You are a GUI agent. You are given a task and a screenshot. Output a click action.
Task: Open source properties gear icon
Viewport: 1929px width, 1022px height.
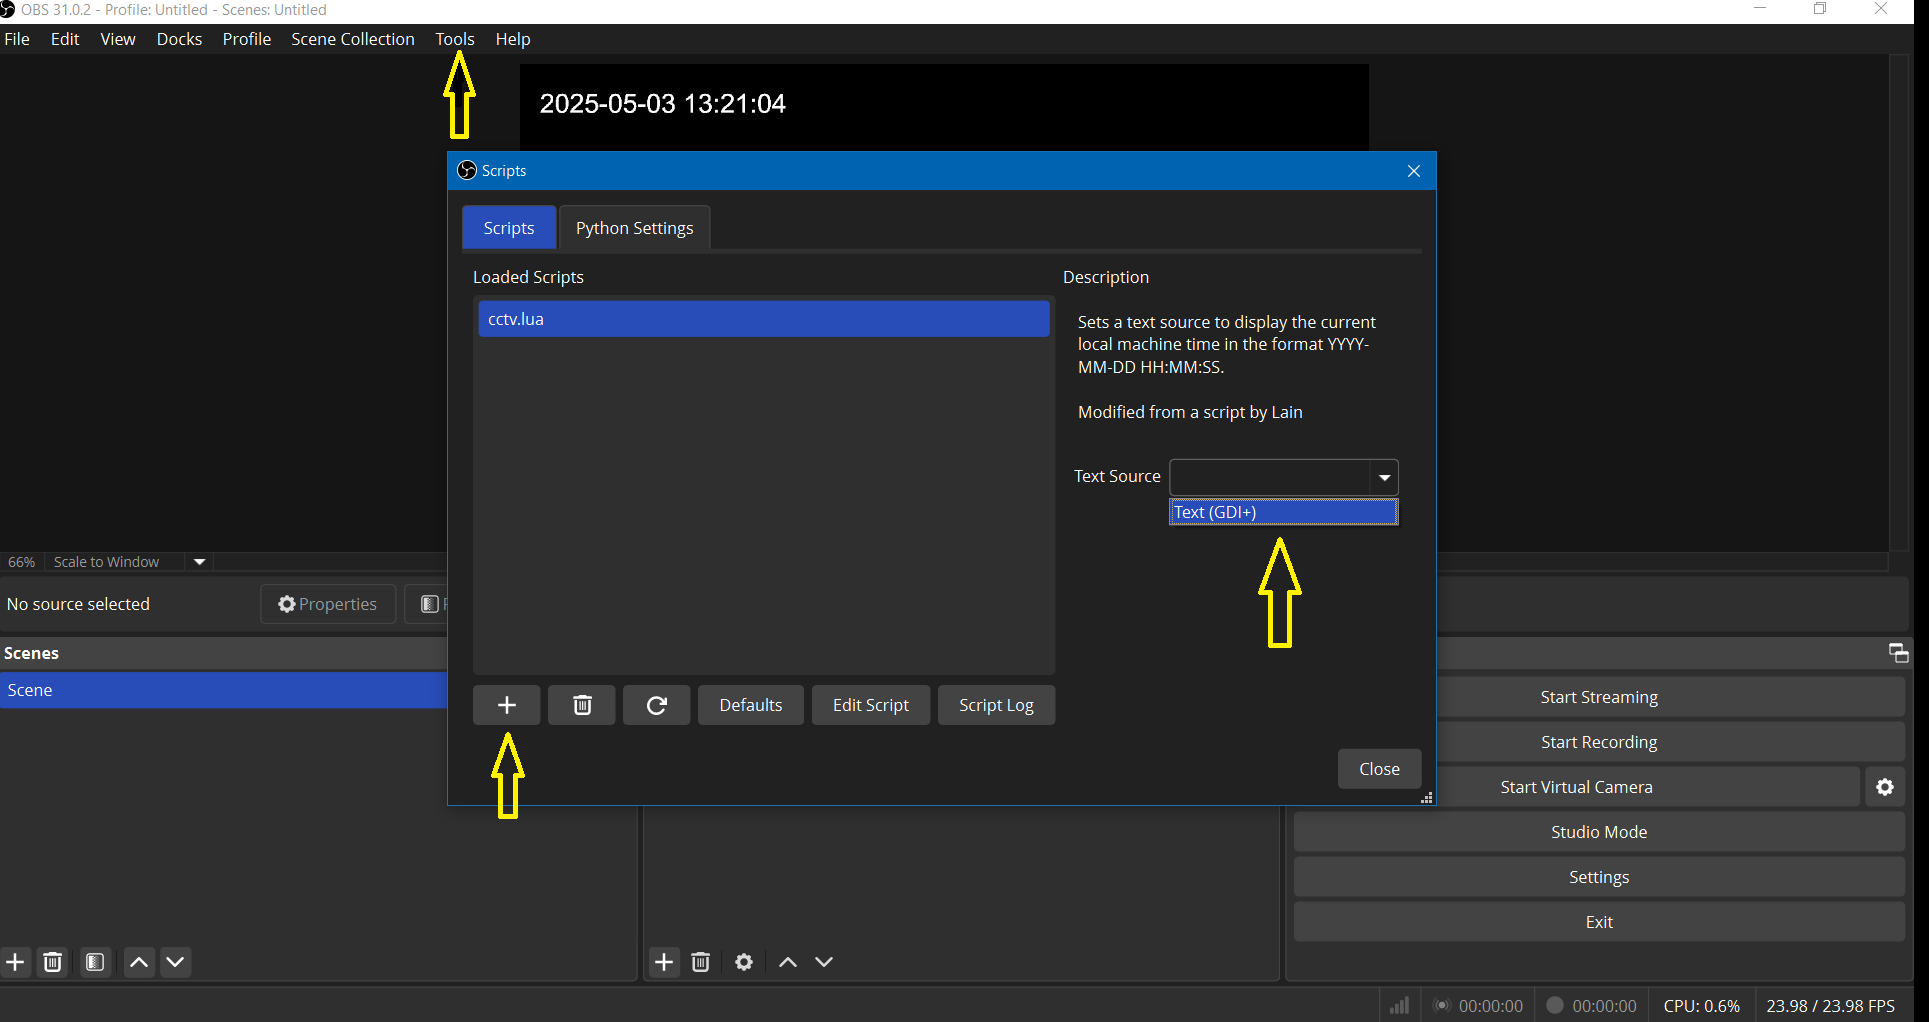click(744, 962)
